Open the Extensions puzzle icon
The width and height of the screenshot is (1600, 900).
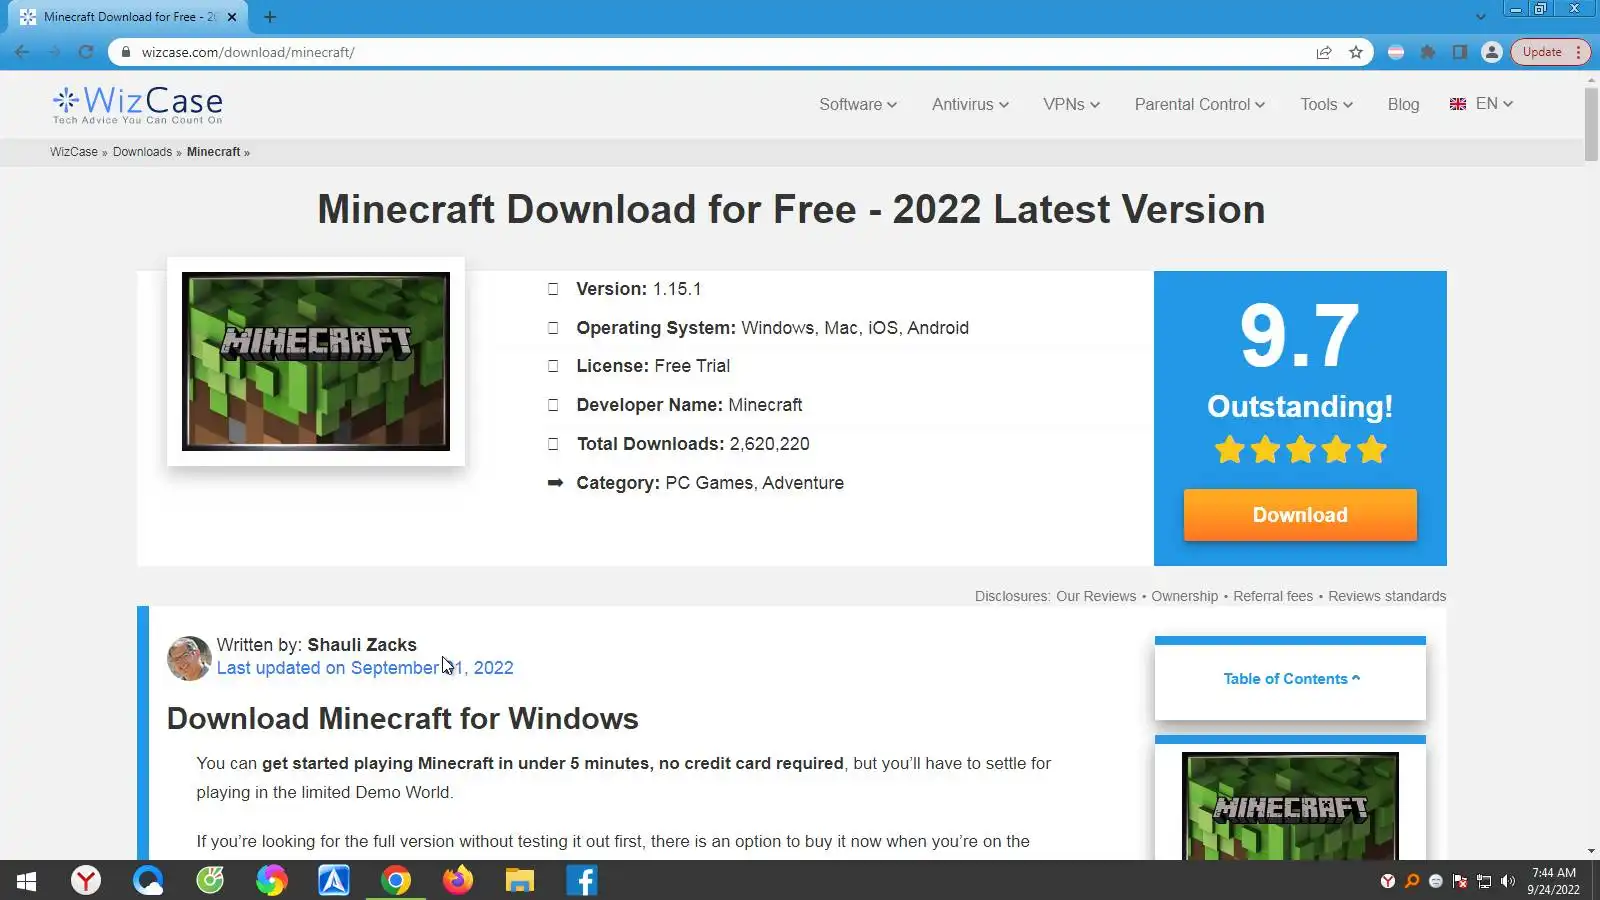tap(1428, 52)
